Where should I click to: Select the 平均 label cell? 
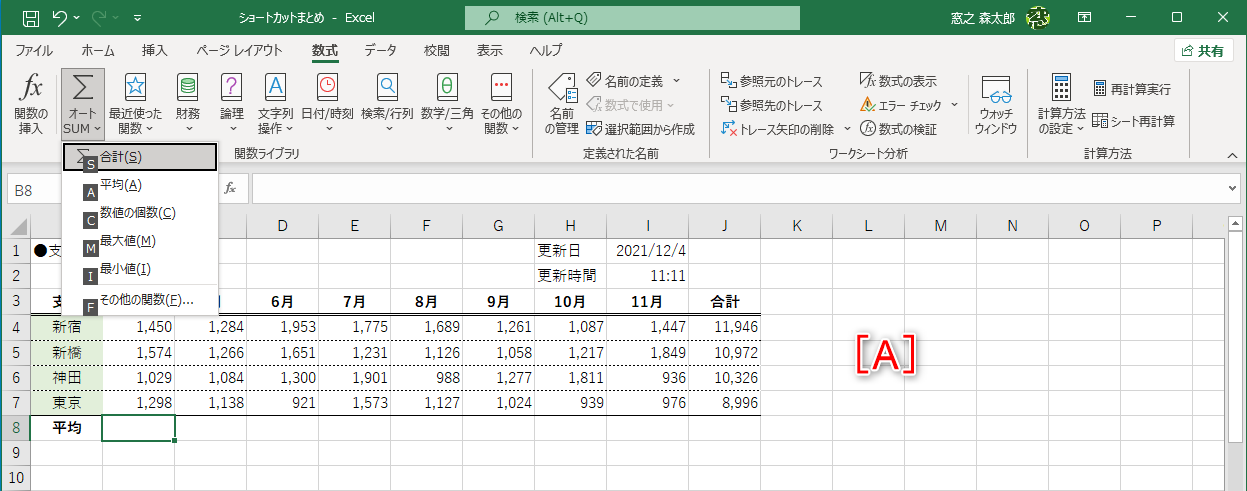pyautogui.click(x=66, y=429)
